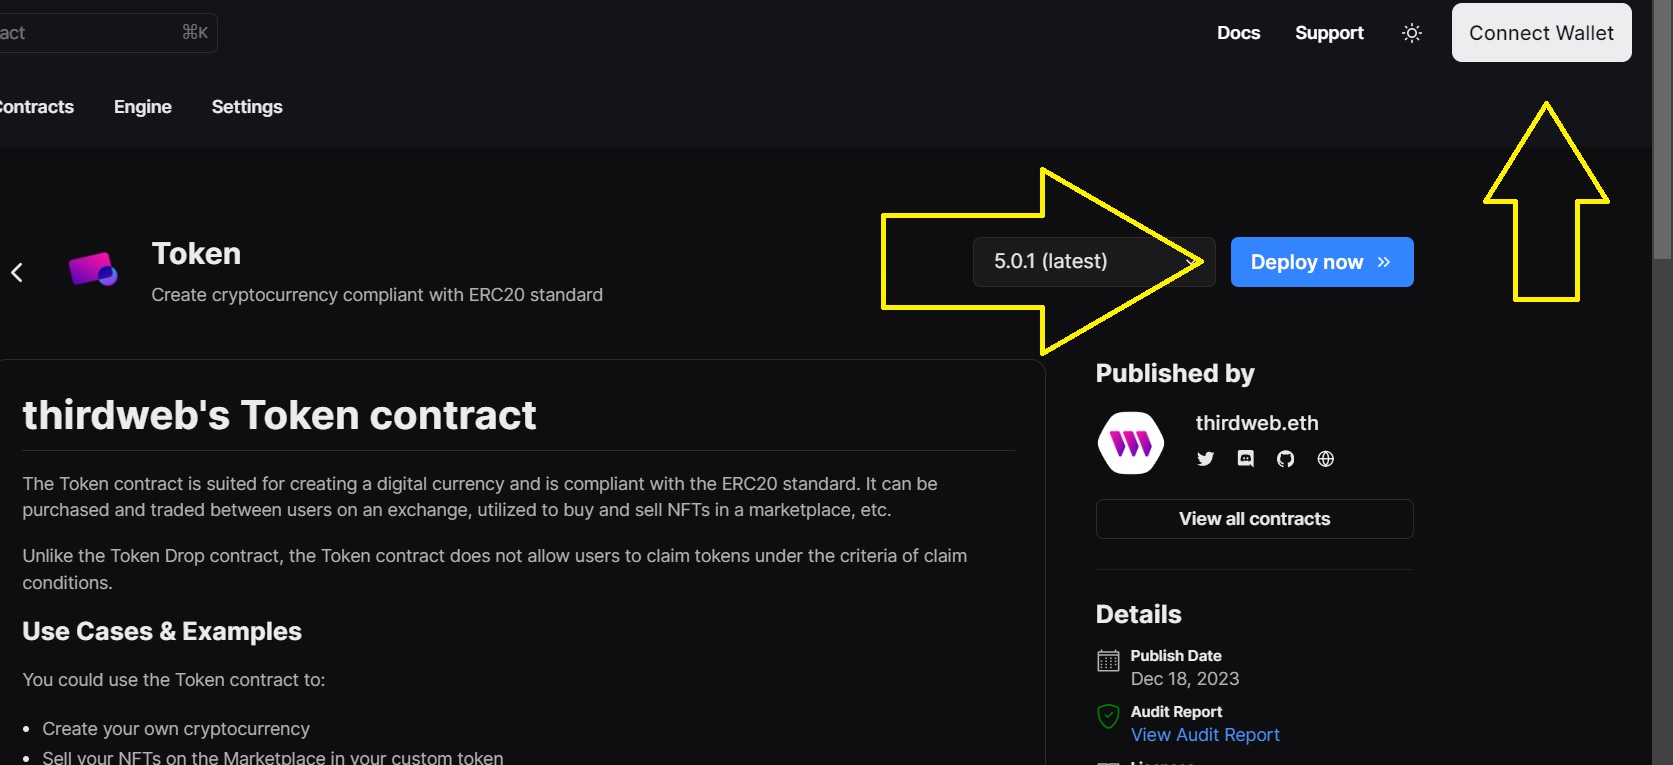
Task: Click the 'Publish Date' label
Action: tap(1176, 656)
